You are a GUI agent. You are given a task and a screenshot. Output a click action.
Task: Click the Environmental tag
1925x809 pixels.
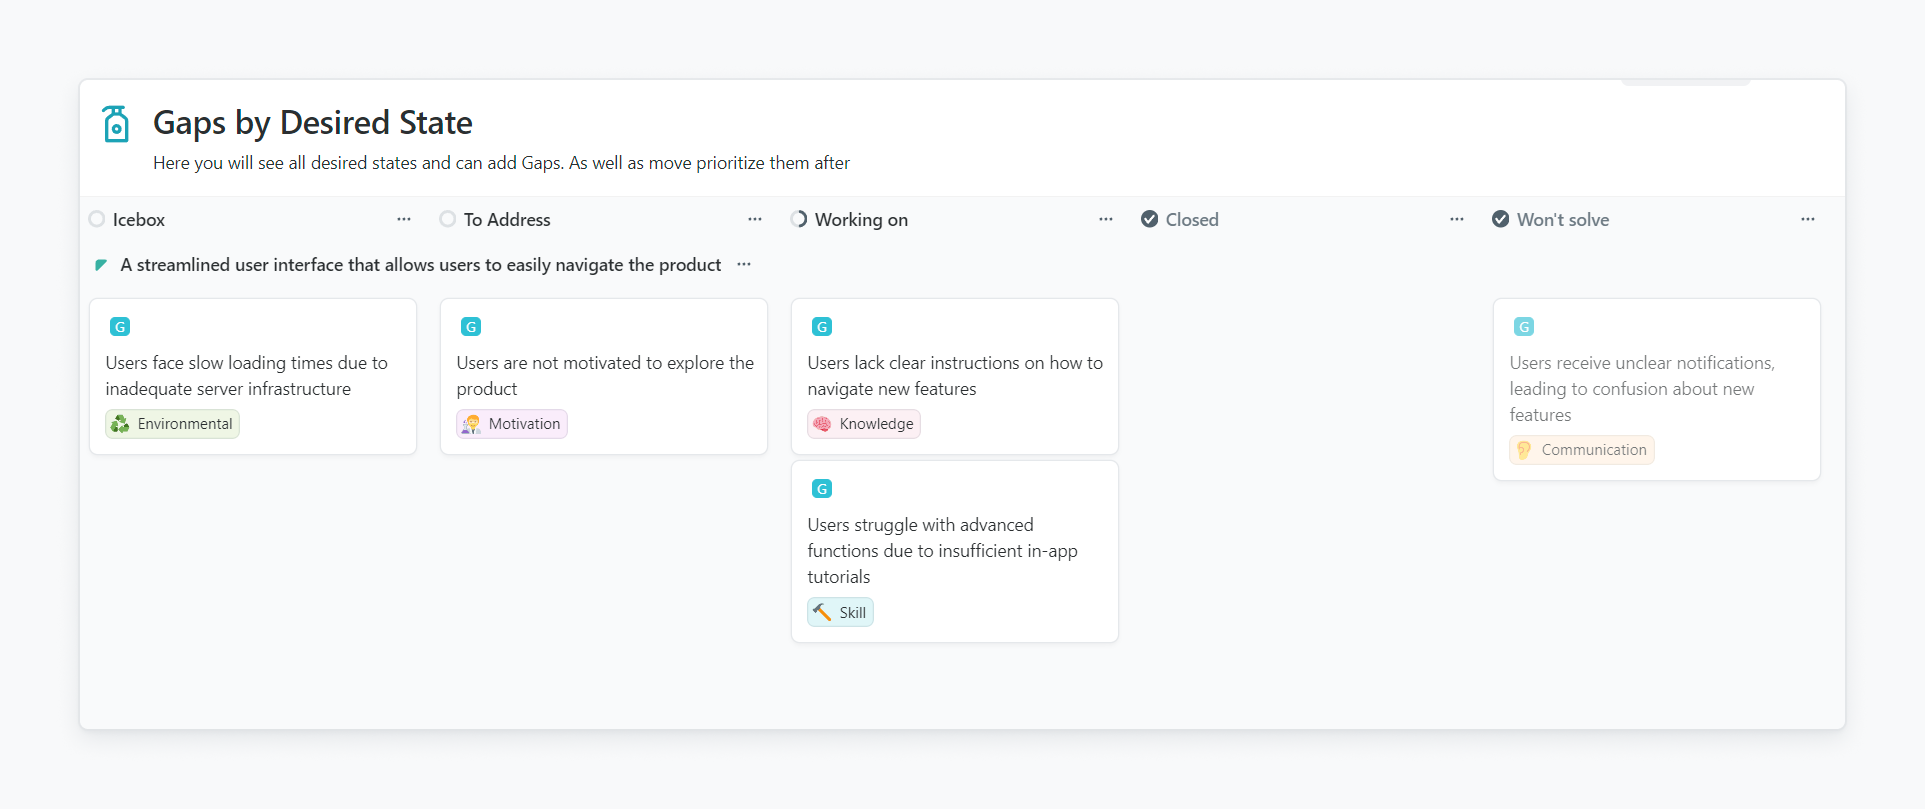coord(173,424)
